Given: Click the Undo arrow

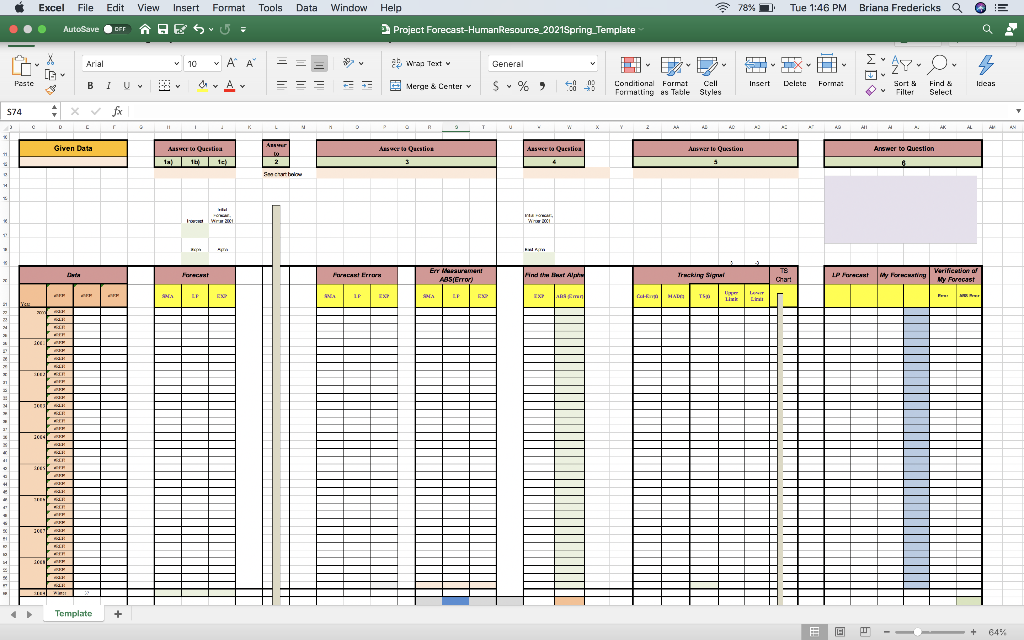Looking at the screenshot, I should tap(199, 29).
